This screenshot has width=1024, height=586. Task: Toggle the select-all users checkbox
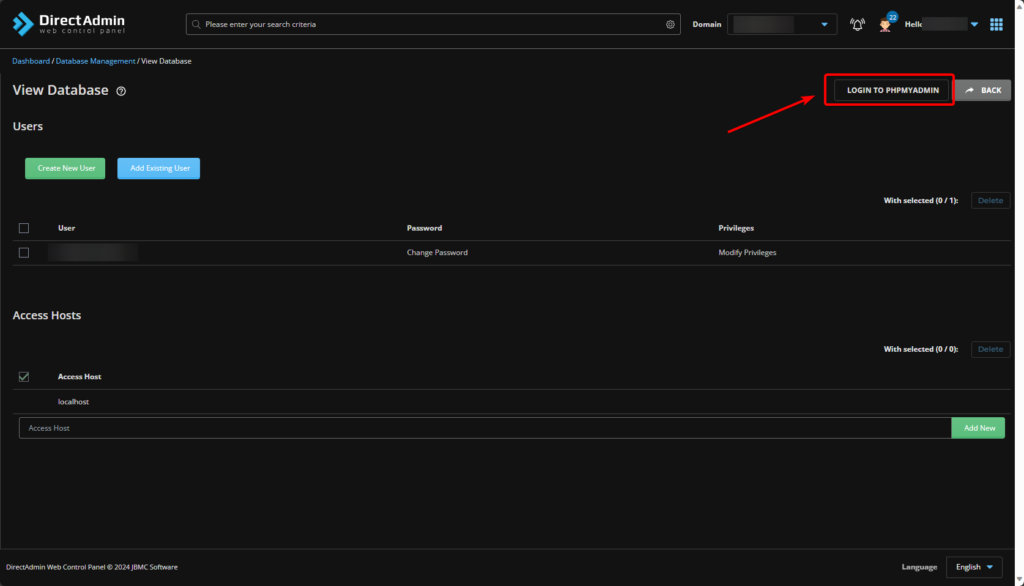(24, 228)
